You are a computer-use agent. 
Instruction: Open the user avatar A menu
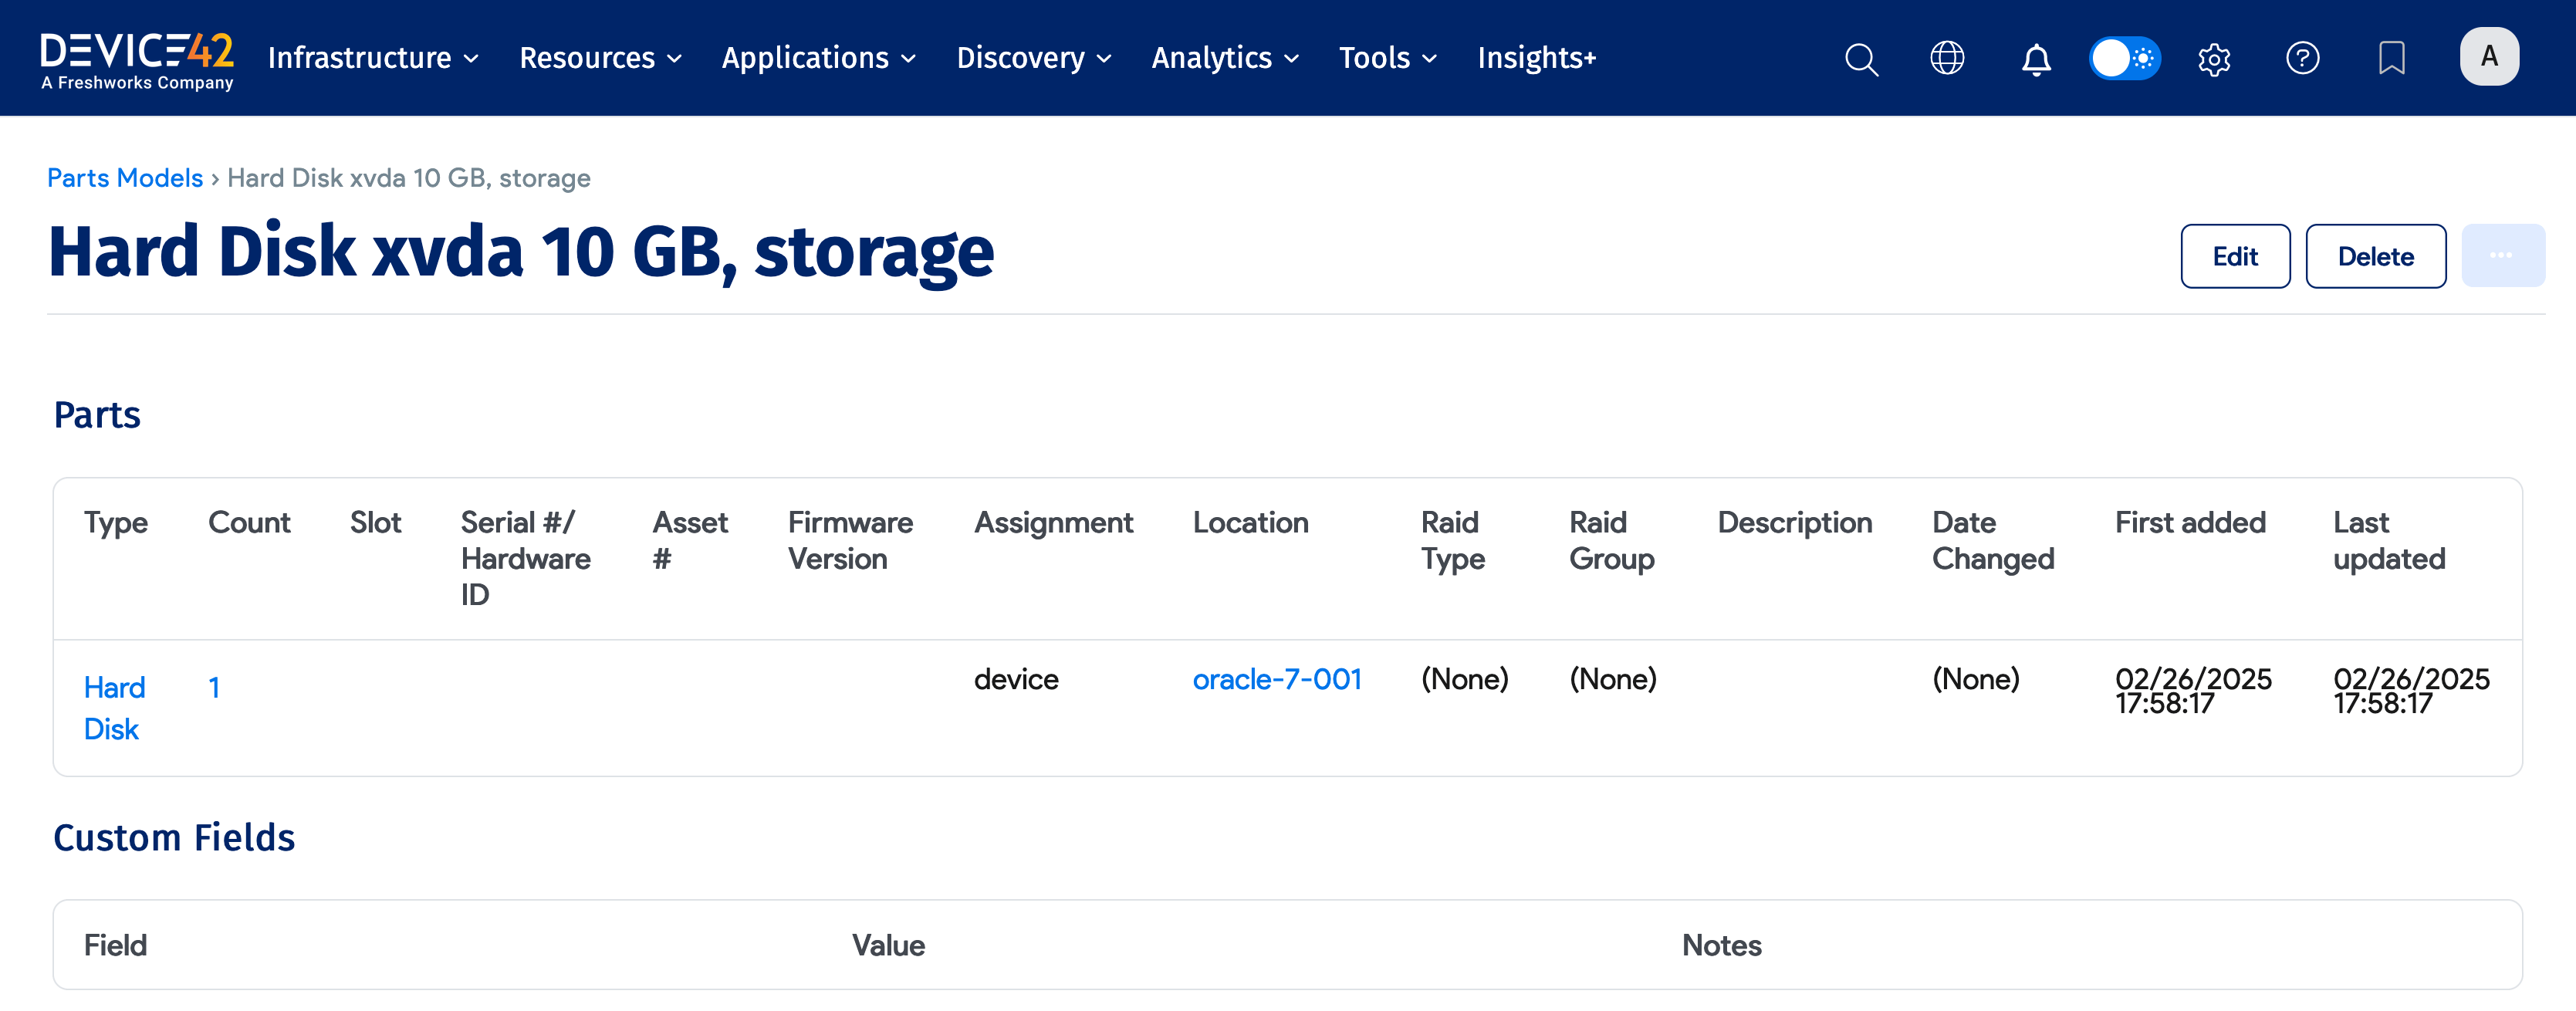pos(2488,57)
